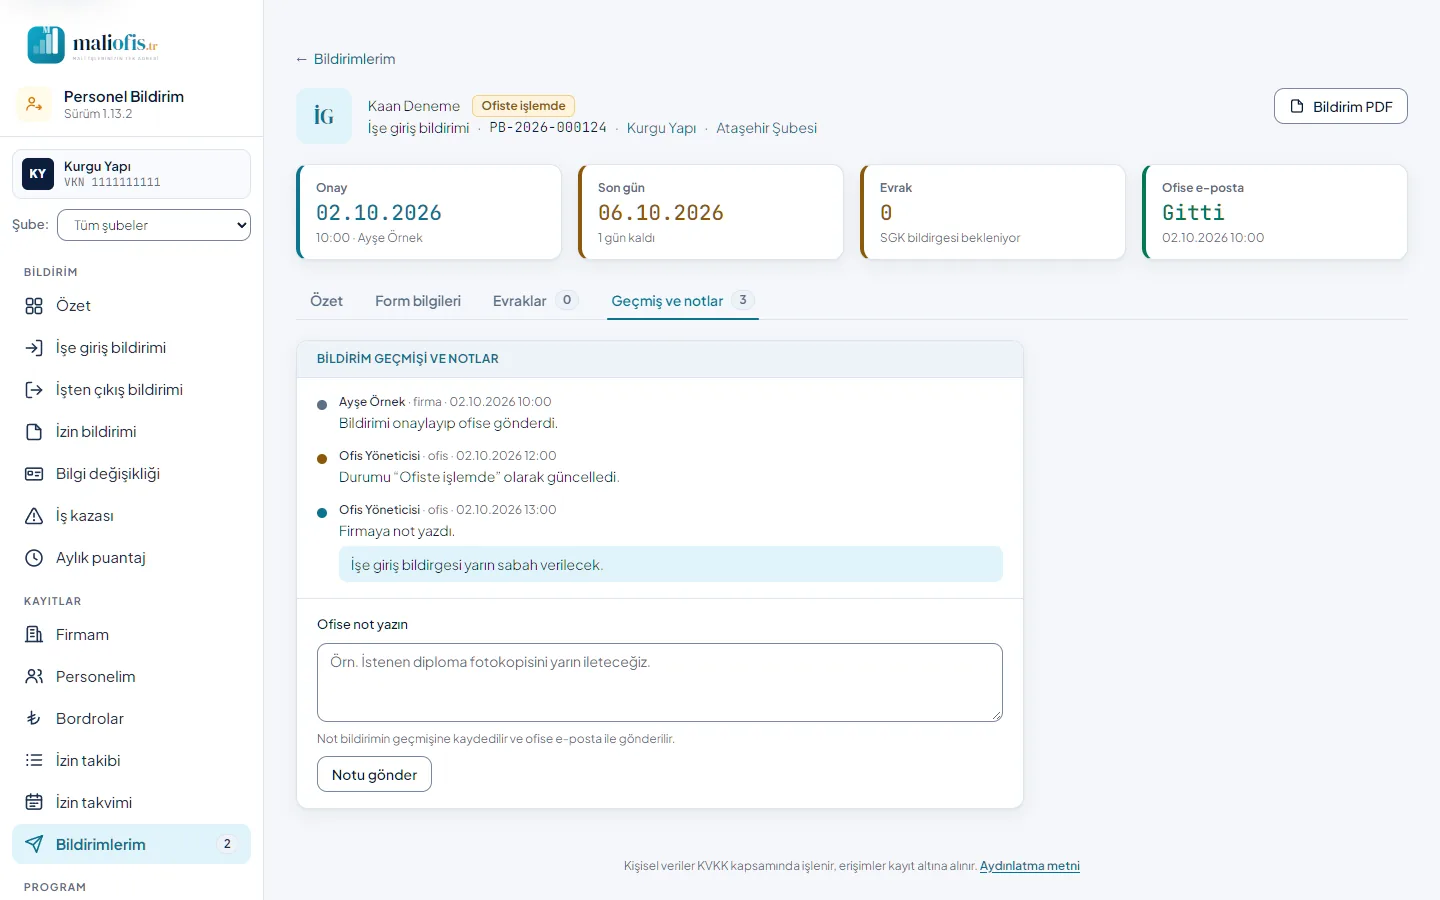Go back via the Bildirimlerim link
1440x900 pixels.
pyautogui.click(x=345, y=59)
